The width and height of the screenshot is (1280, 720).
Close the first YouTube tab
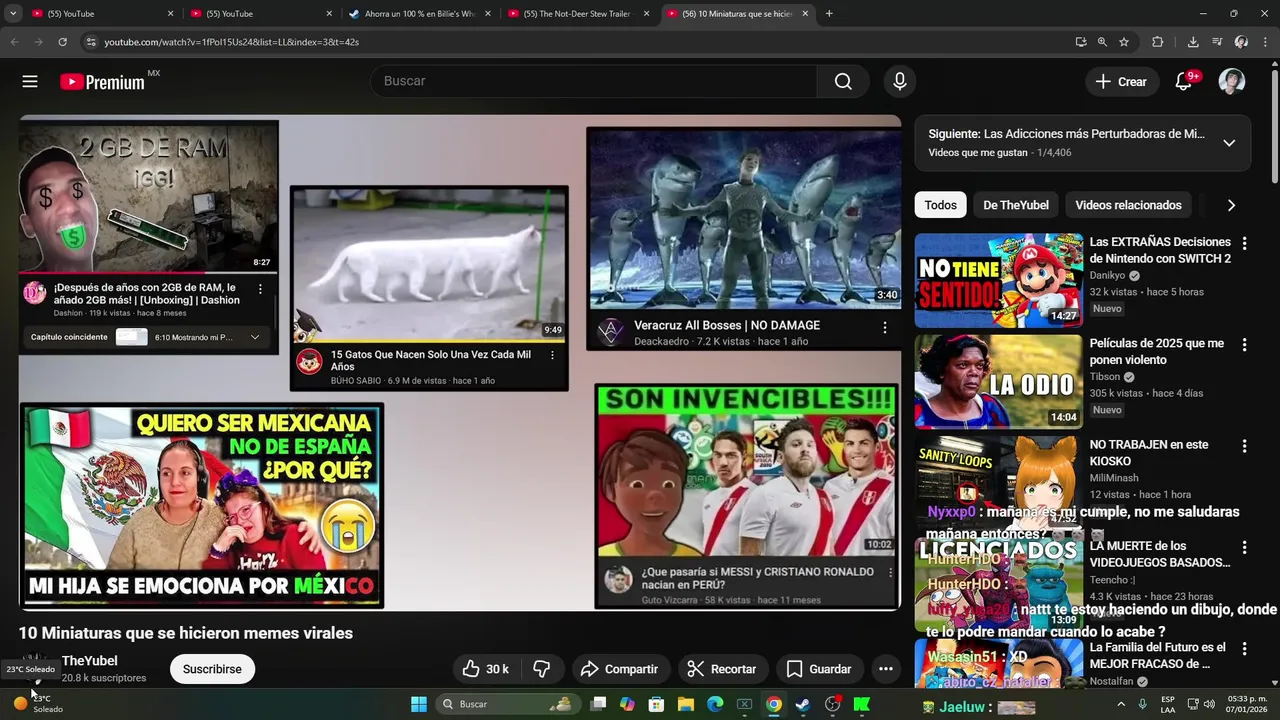(x=170, y=14)
